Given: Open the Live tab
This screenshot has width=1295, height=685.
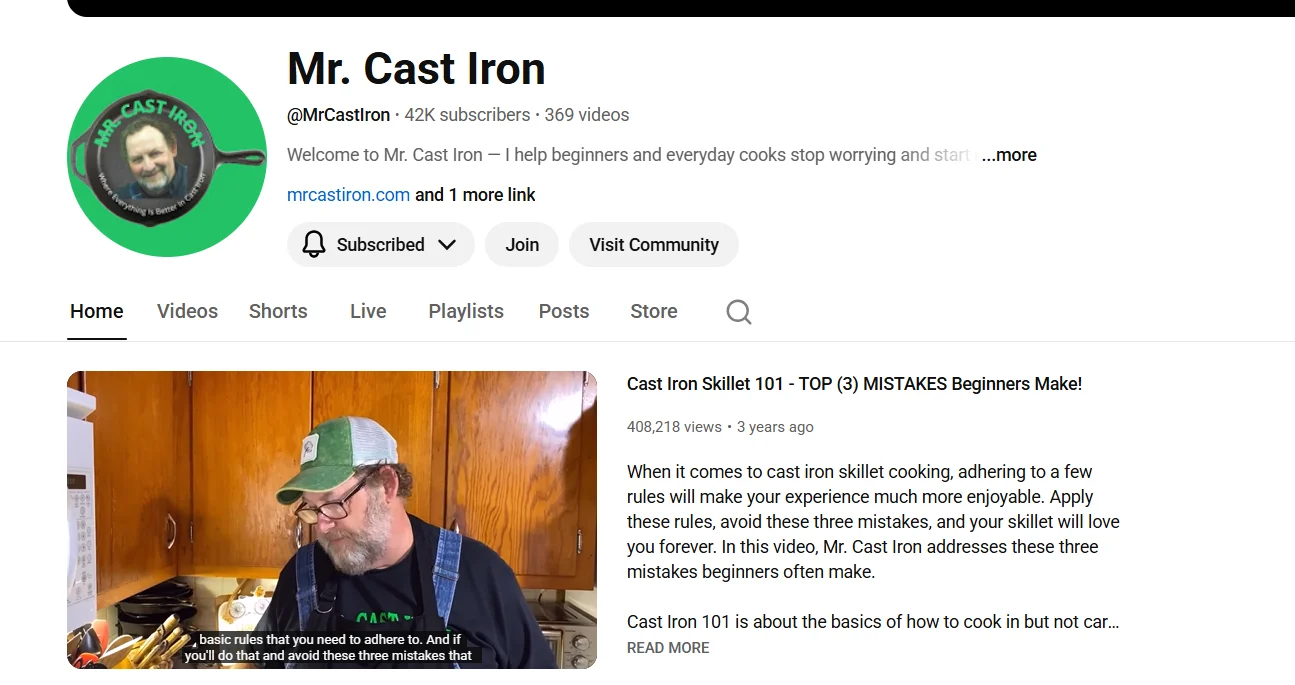Looking at the screenshot, I should 368,311.
